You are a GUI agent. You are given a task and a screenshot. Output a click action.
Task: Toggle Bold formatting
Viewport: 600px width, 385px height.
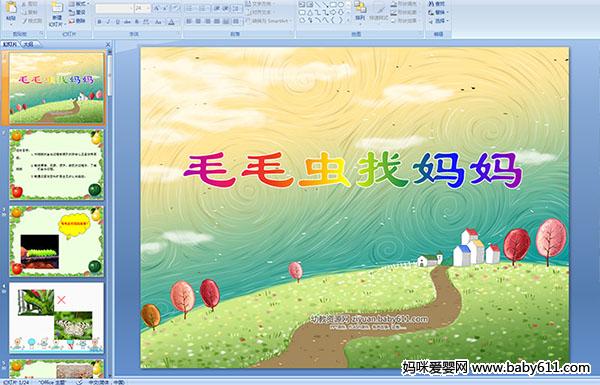click(99, 22)
